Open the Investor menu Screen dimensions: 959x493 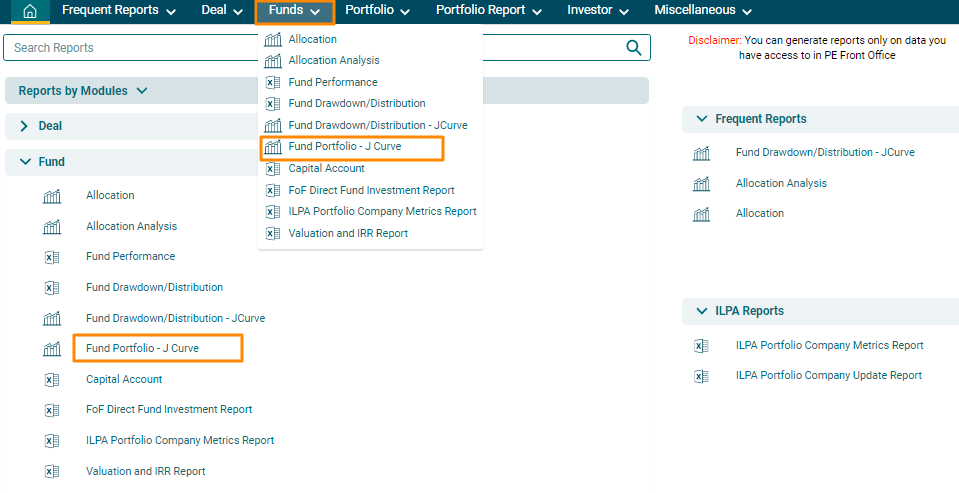click(597, 11)
